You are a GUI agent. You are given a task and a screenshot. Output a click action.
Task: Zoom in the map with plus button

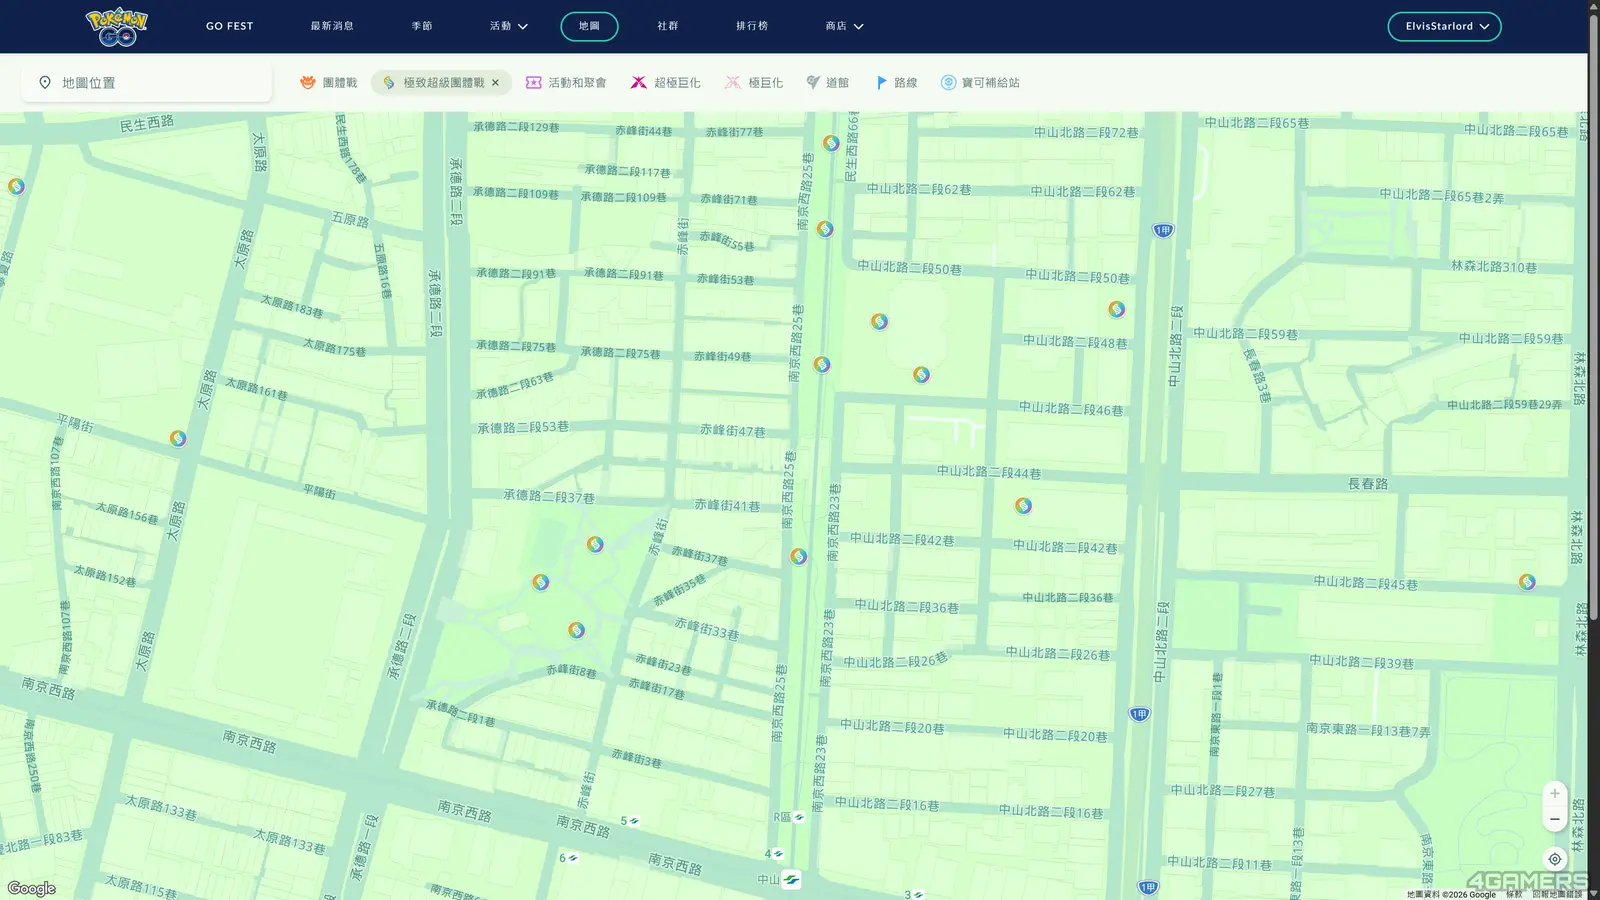(1554, 793)
